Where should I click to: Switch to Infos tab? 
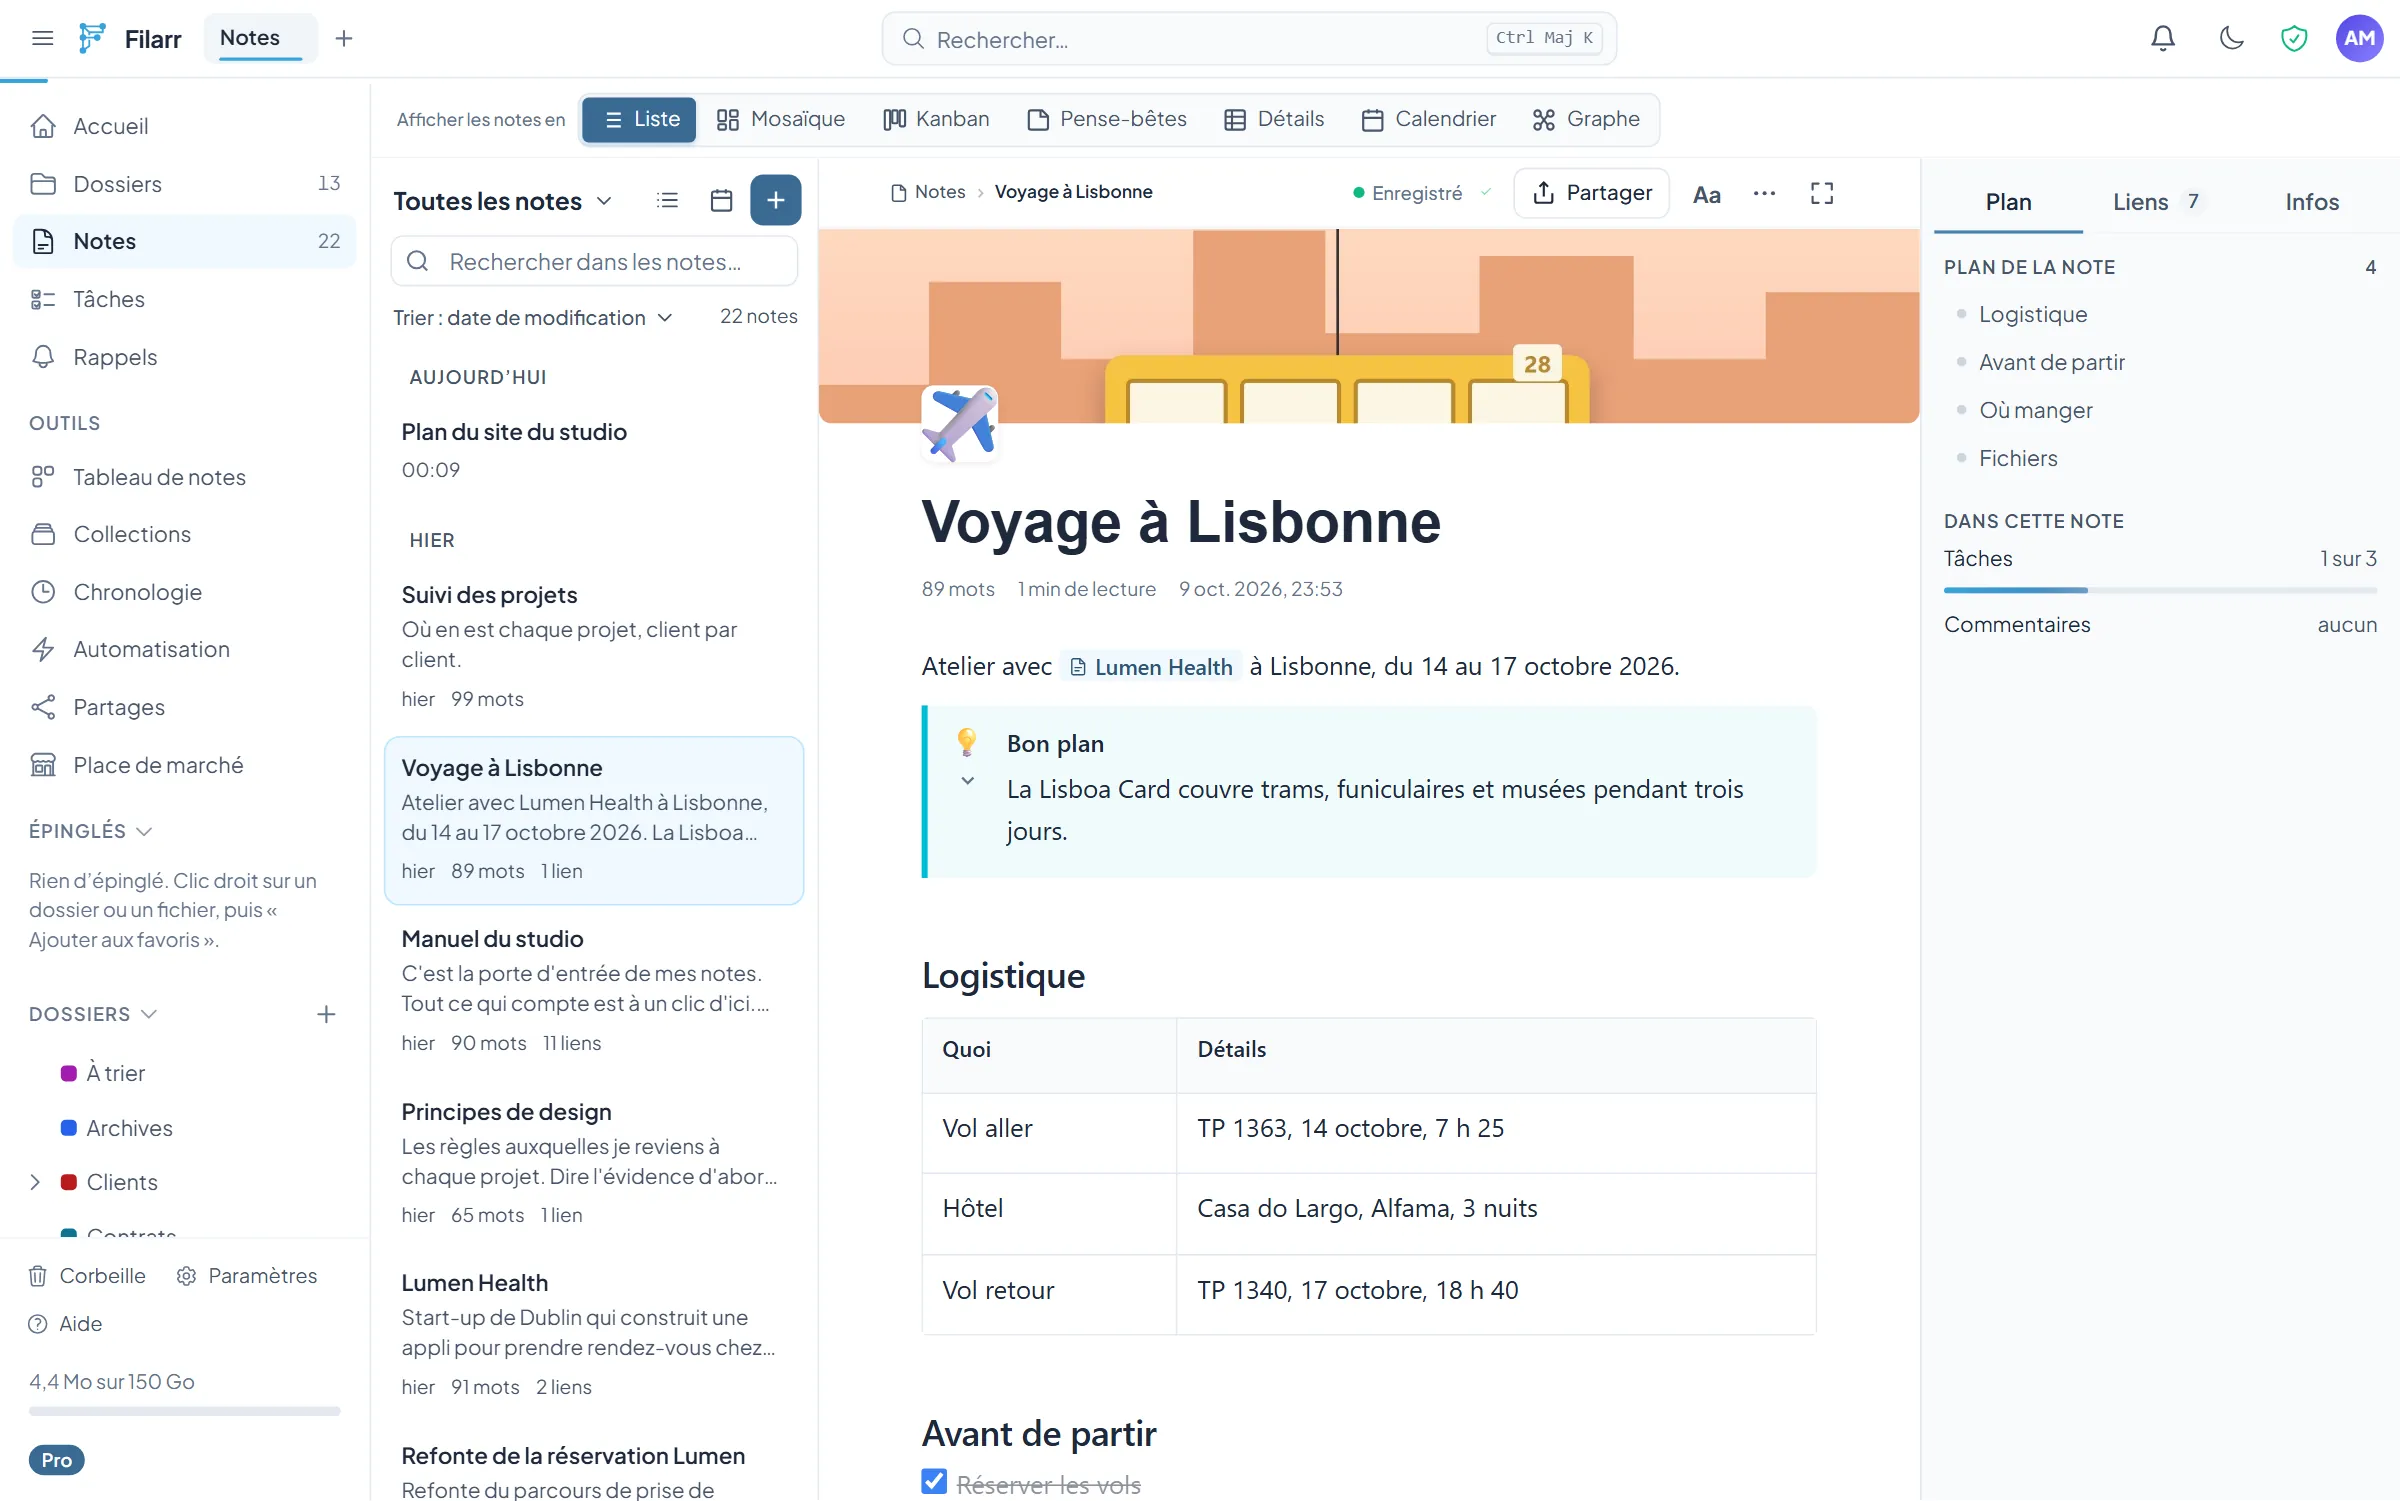[2311, 202]
